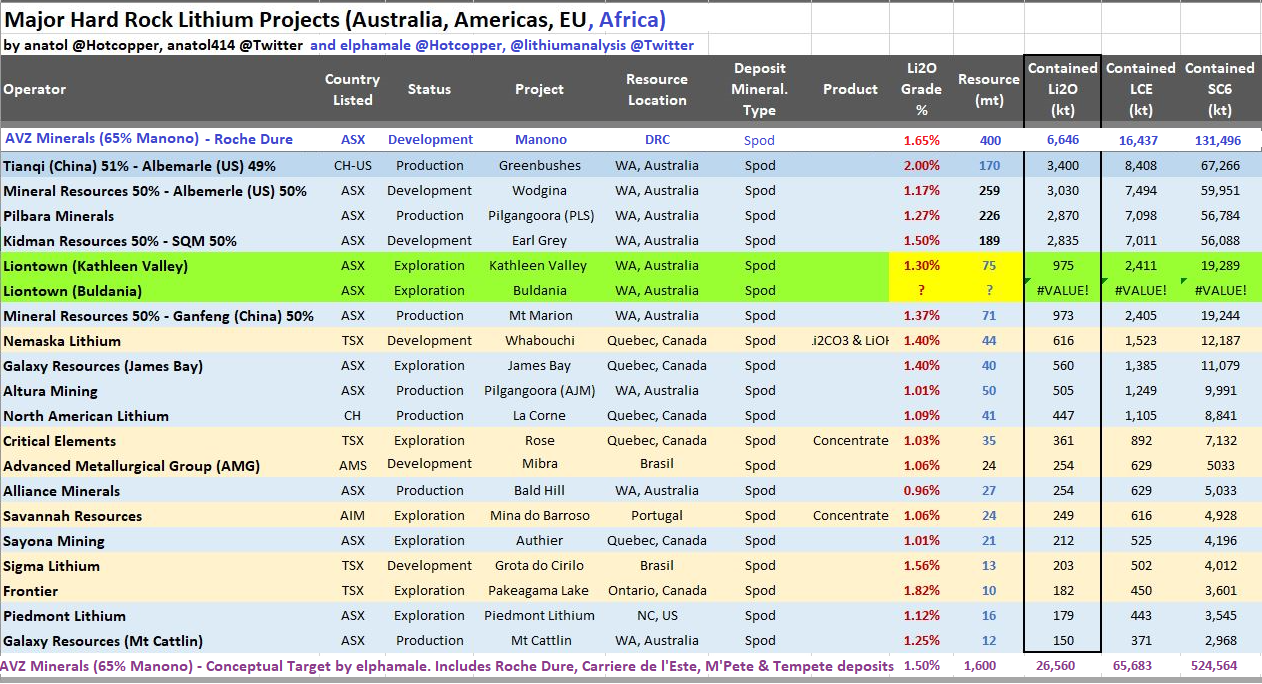This screenshot has height=684, width=1262.
Task: Select the 'Pakeagama Lake' project cell
Action: [539, 590]
